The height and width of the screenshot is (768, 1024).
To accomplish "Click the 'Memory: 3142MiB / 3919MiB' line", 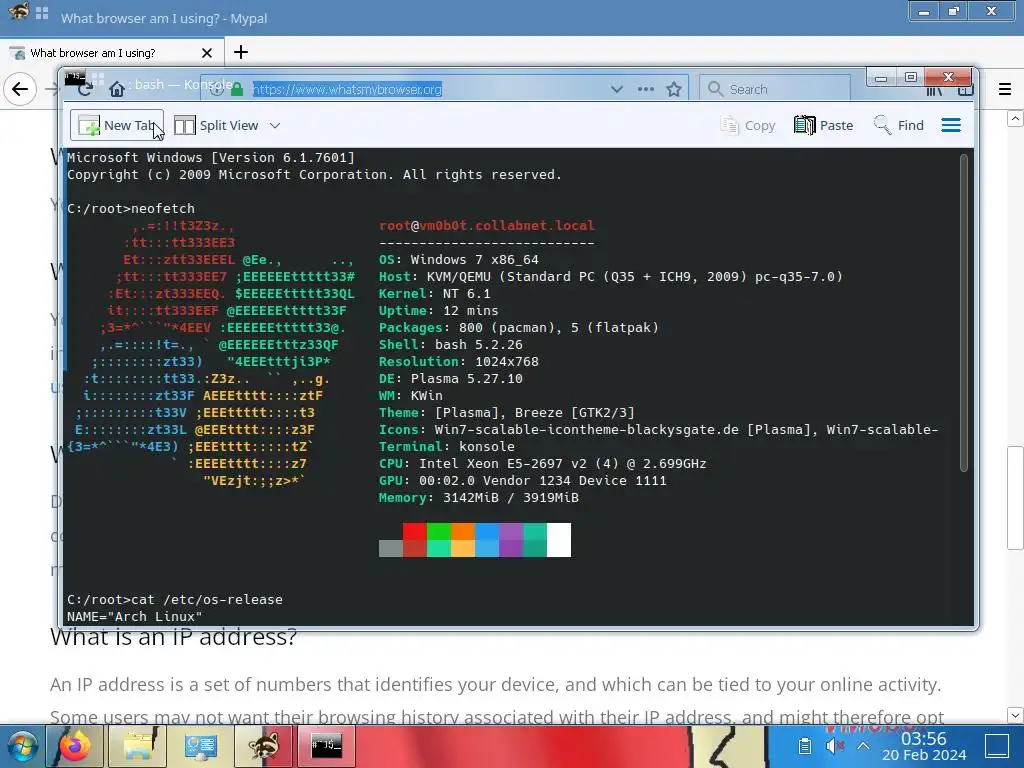I will pos(479,498).
